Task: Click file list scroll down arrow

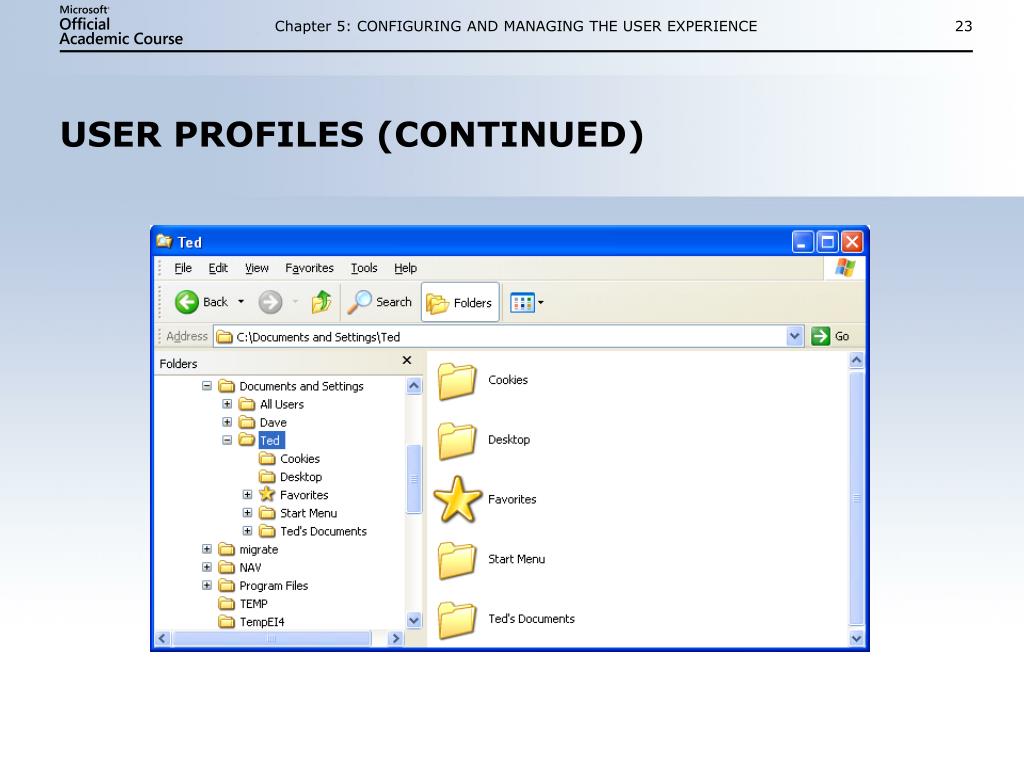Action: [x=857, y=639]
